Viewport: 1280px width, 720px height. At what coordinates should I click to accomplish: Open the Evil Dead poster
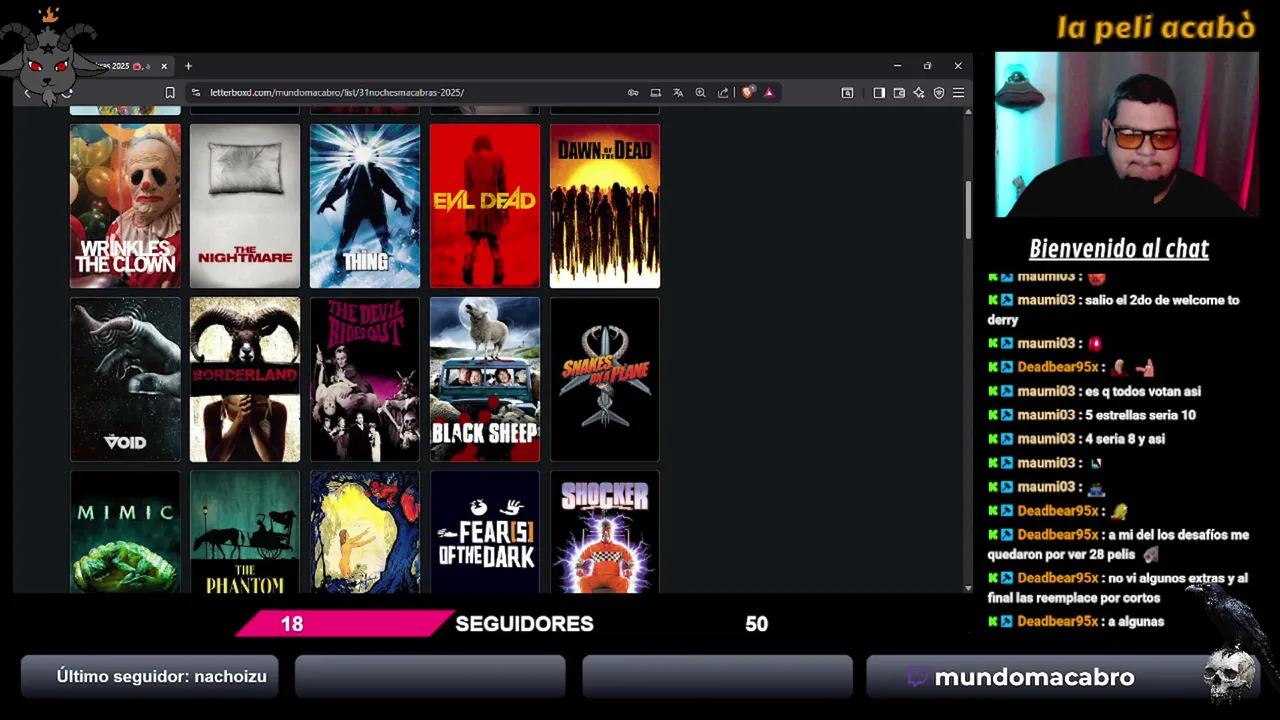485,206
